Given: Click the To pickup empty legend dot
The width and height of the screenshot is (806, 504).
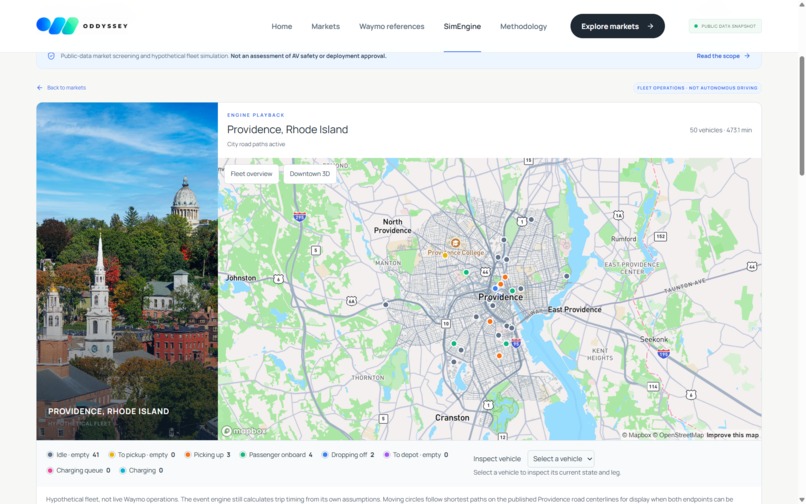Looking at the screenshot, I should [111, 455].
